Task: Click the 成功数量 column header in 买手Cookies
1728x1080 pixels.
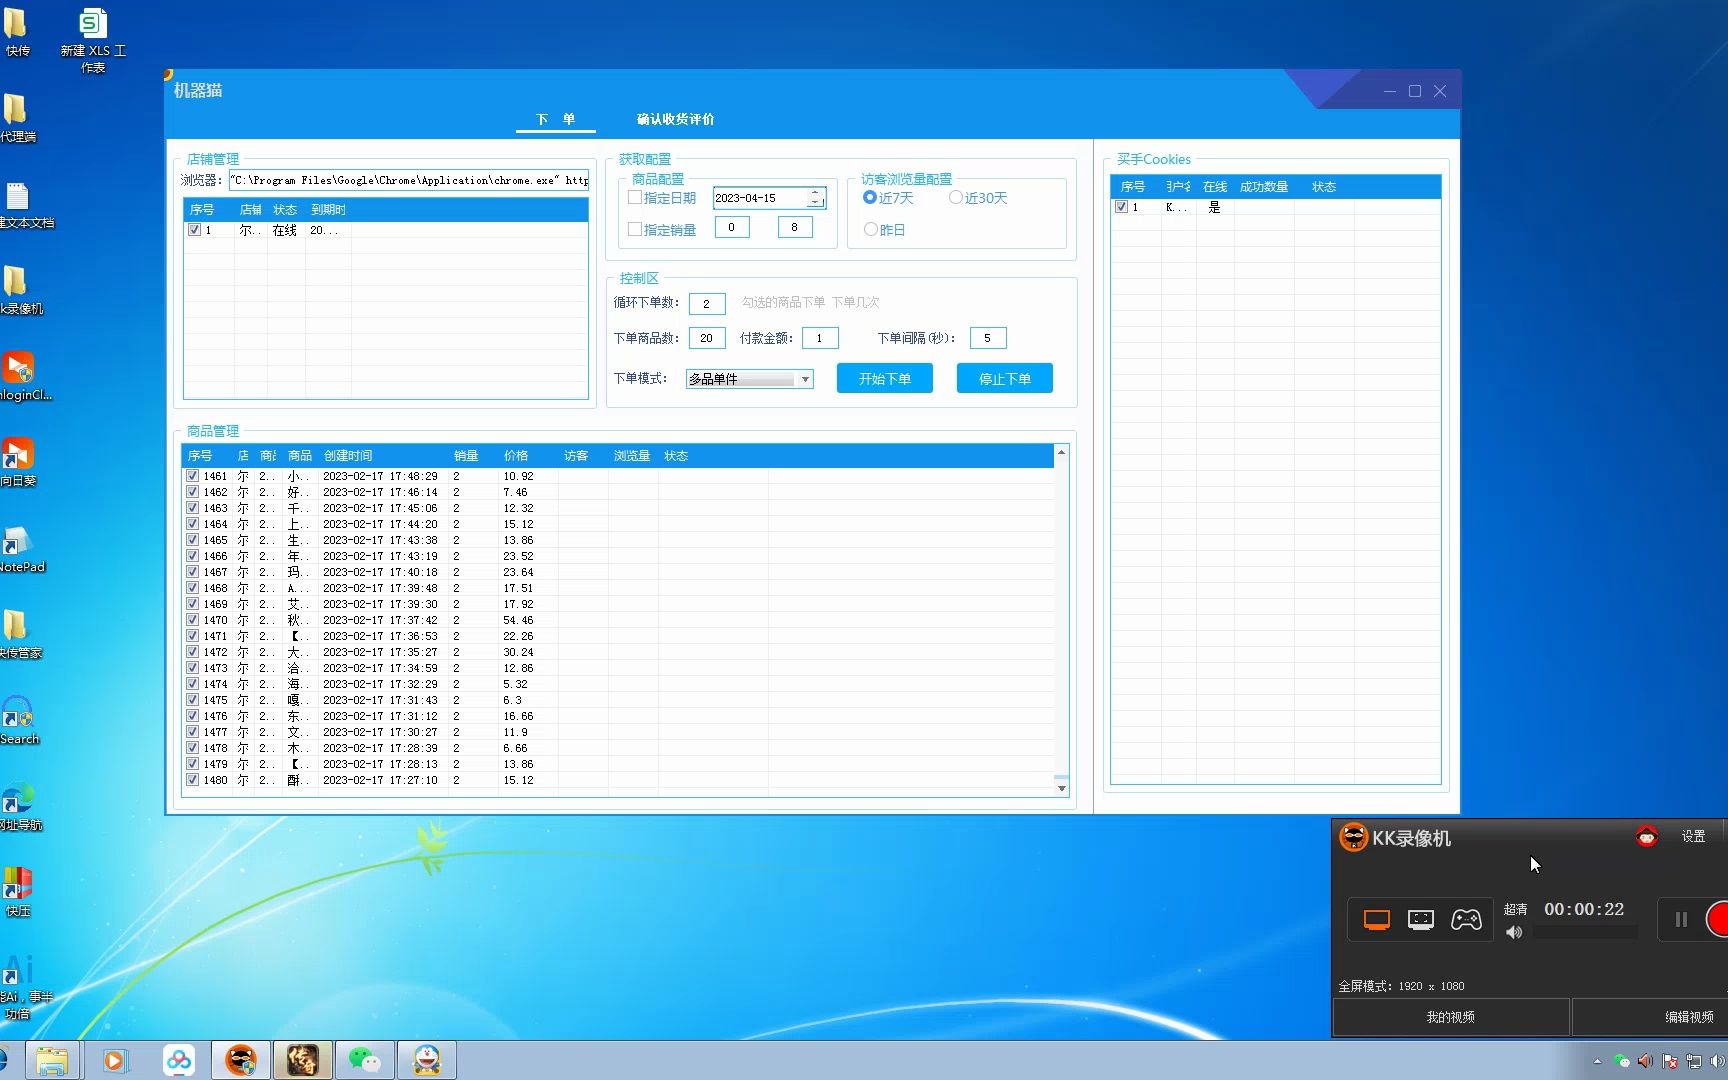Action: pyautogui.click(x=1264, y=187)
